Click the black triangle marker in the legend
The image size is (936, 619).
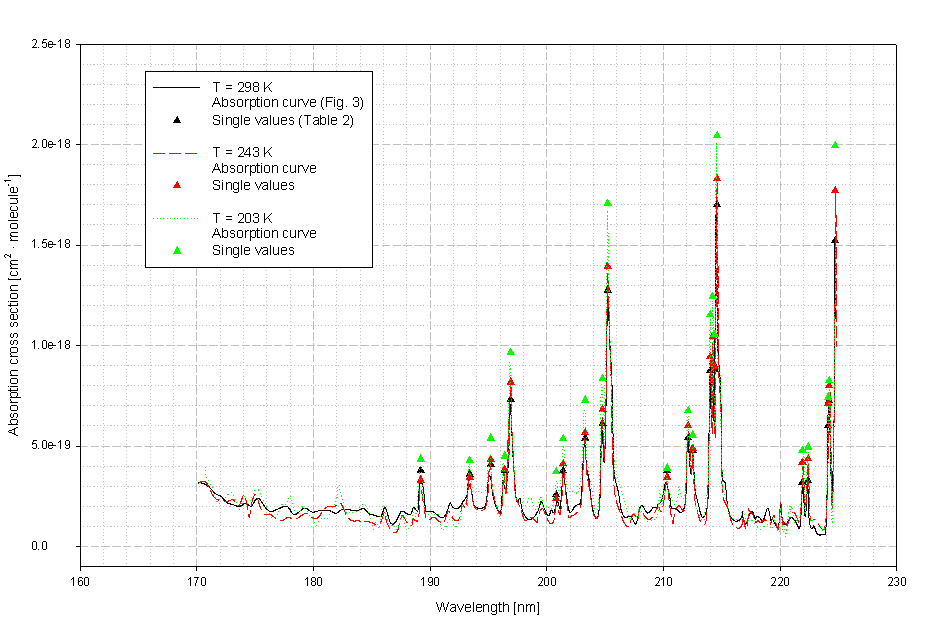177,120
